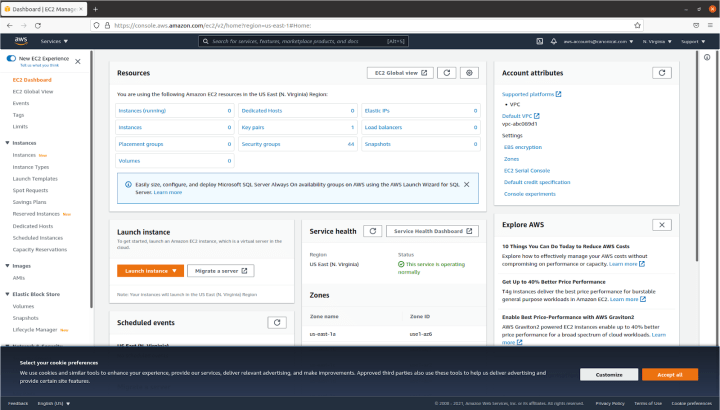Reload the browser page
The width and height of the screenshot is (720, 410).
38,26
